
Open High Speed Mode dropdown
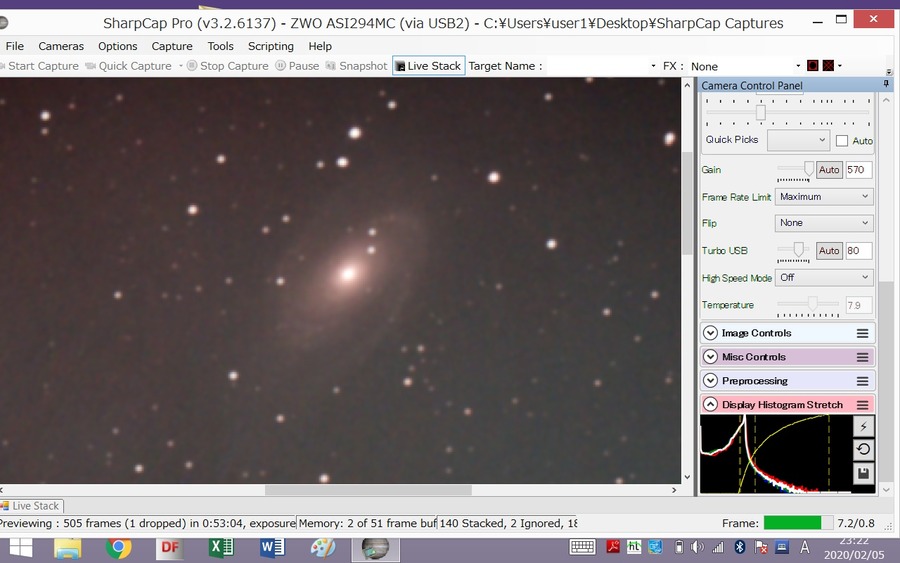pos(824,278)
